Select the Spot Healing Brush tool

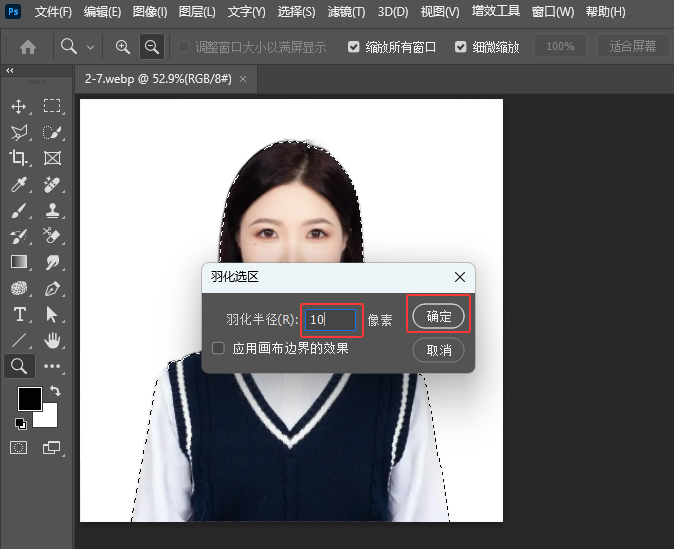(x=52, y=184)
